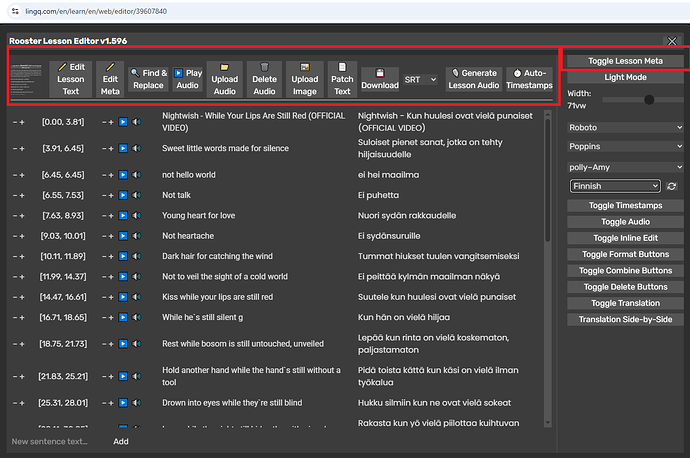The height and width of the screenshot is (458, 690).
Task: Refresh translation icon beside Finnish dropdown
Action: 672,186
